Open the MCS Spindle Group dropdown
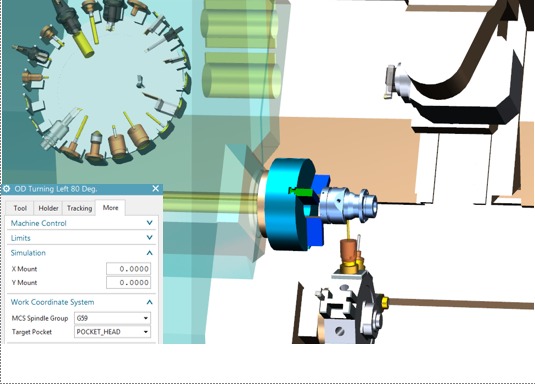The height and width of the screenshot is (385, 535). click(x=112, y=318)
